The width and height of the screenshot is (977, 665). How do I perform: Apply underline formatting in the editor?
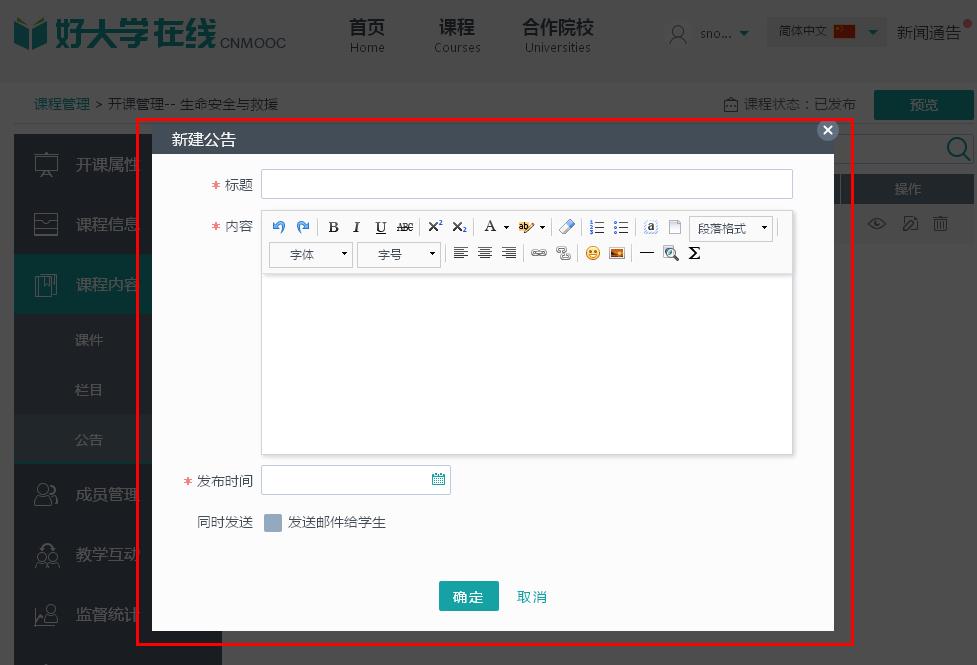point(380,227)
